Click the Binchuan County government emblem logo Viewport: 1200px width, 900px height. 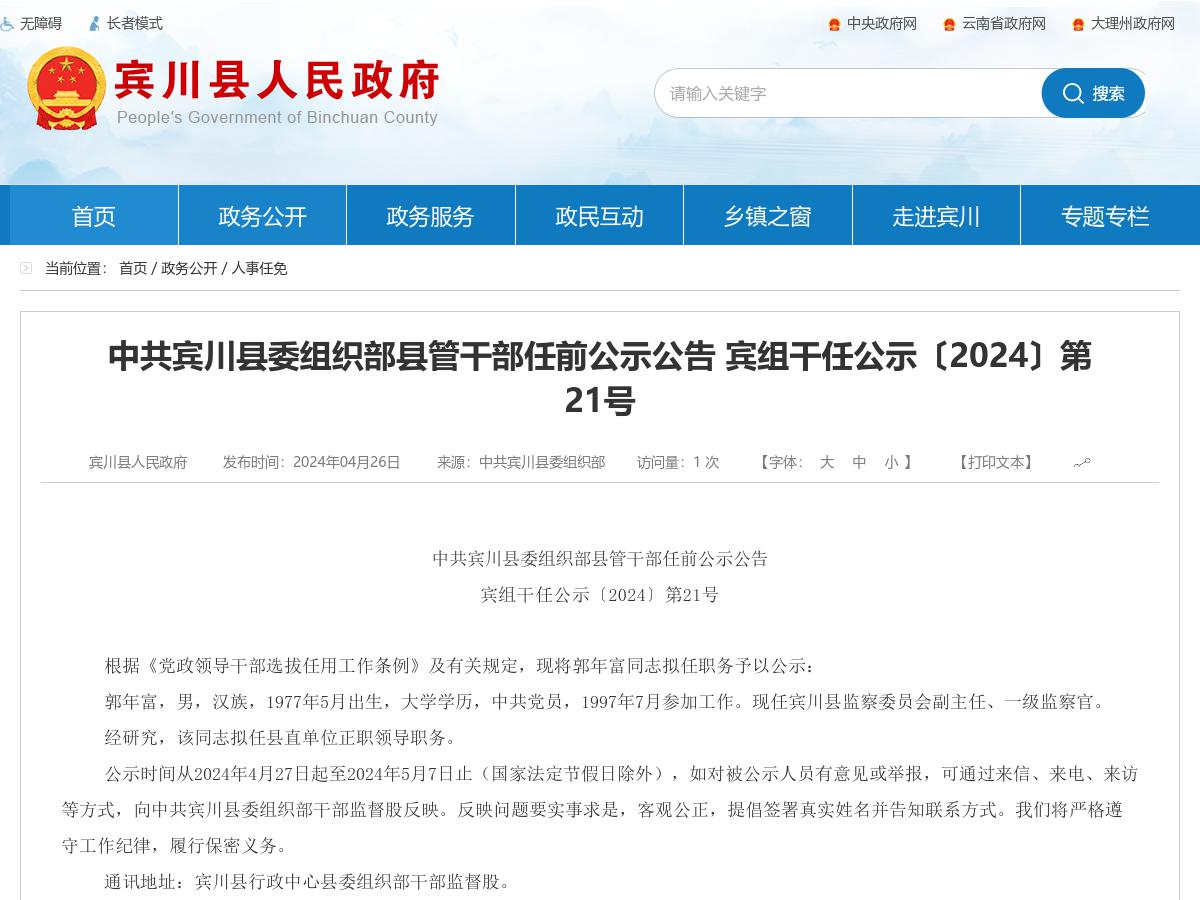pos(65,88)
